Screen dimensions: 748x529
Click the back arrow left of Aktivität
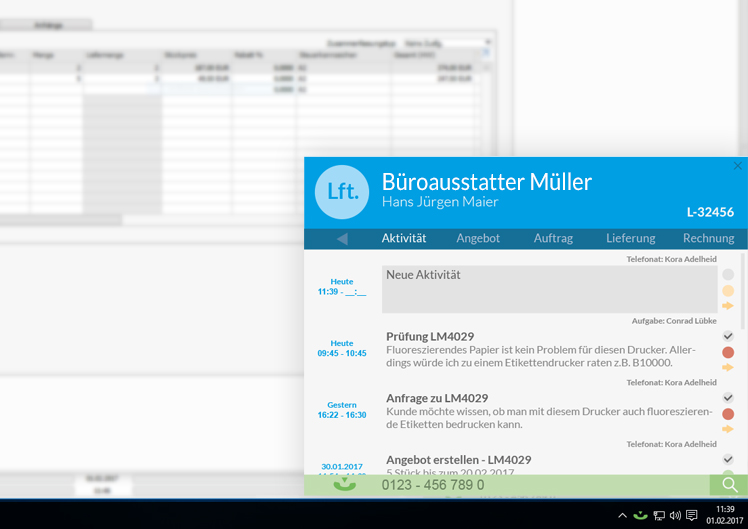coord(342,239)
